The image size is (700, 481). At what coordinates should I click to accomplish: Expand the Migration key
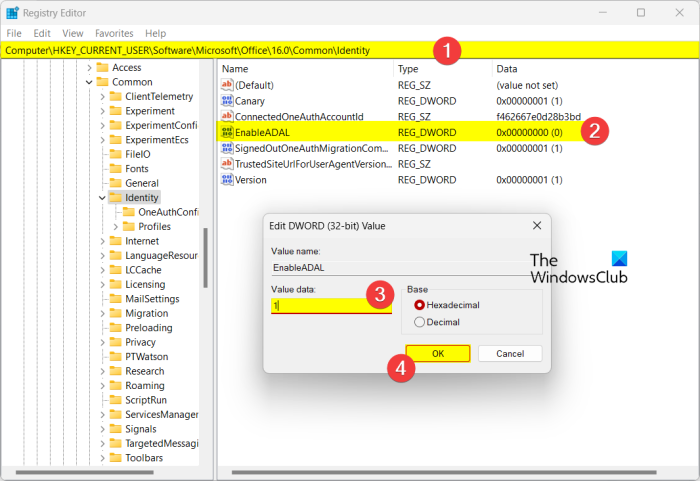[102, 314]
